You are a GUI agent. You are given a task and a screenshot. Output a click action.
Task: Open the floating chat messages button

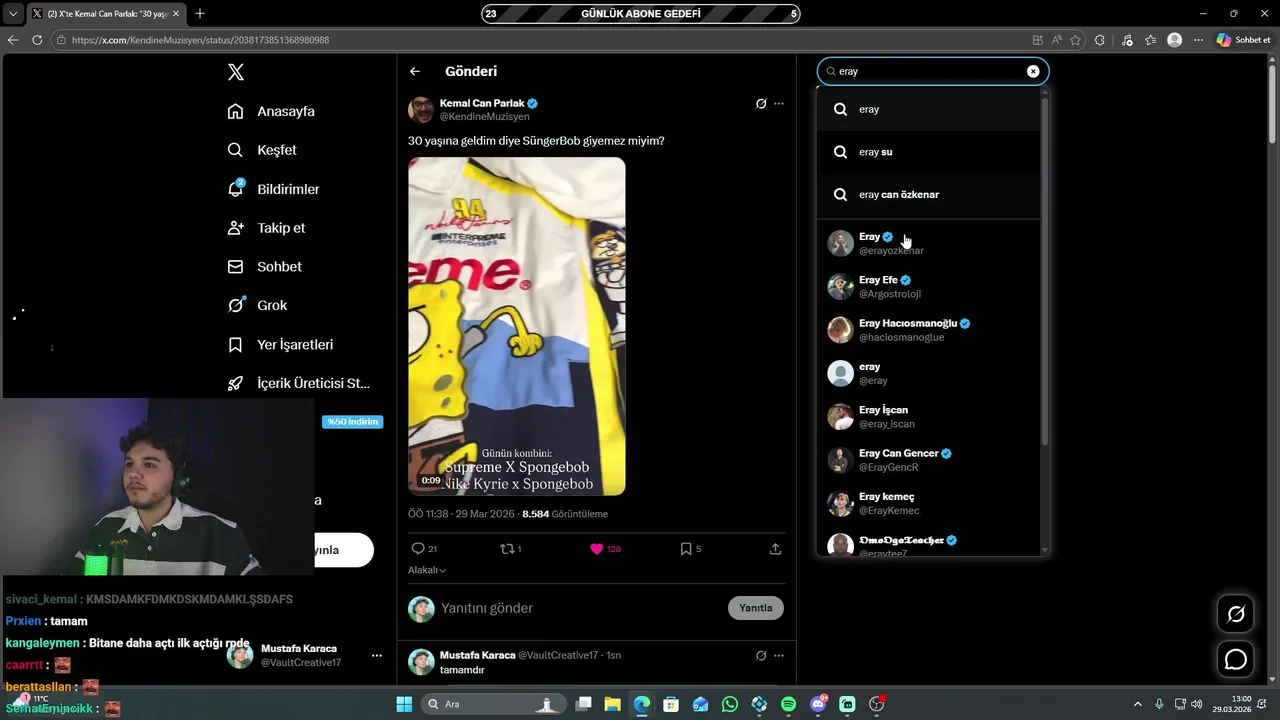pyautogui.click(x=1236, y=660)
